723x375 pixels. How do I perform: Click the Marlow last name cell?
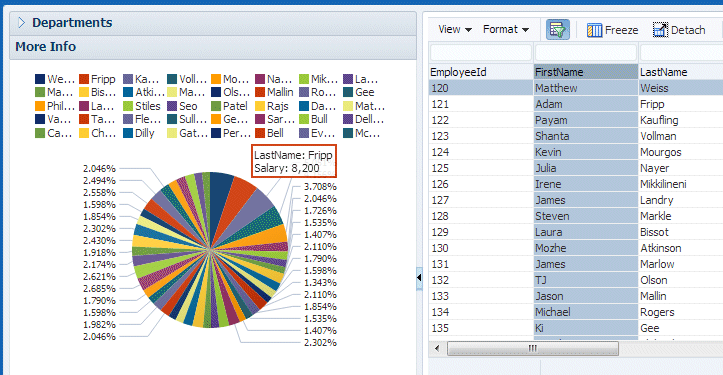[x=681, y=264]
